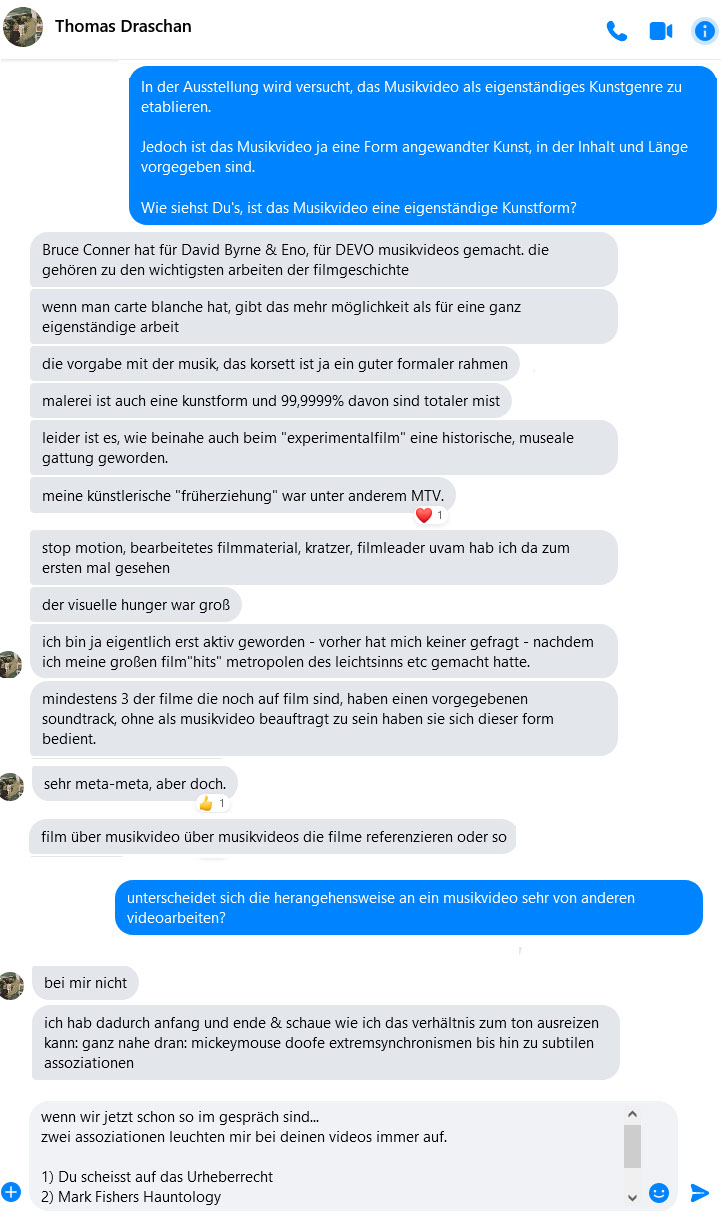This screenshot has height=1225, width=721.
Task: Click the heart reaction under the MTV message
Action: [430, 516]
